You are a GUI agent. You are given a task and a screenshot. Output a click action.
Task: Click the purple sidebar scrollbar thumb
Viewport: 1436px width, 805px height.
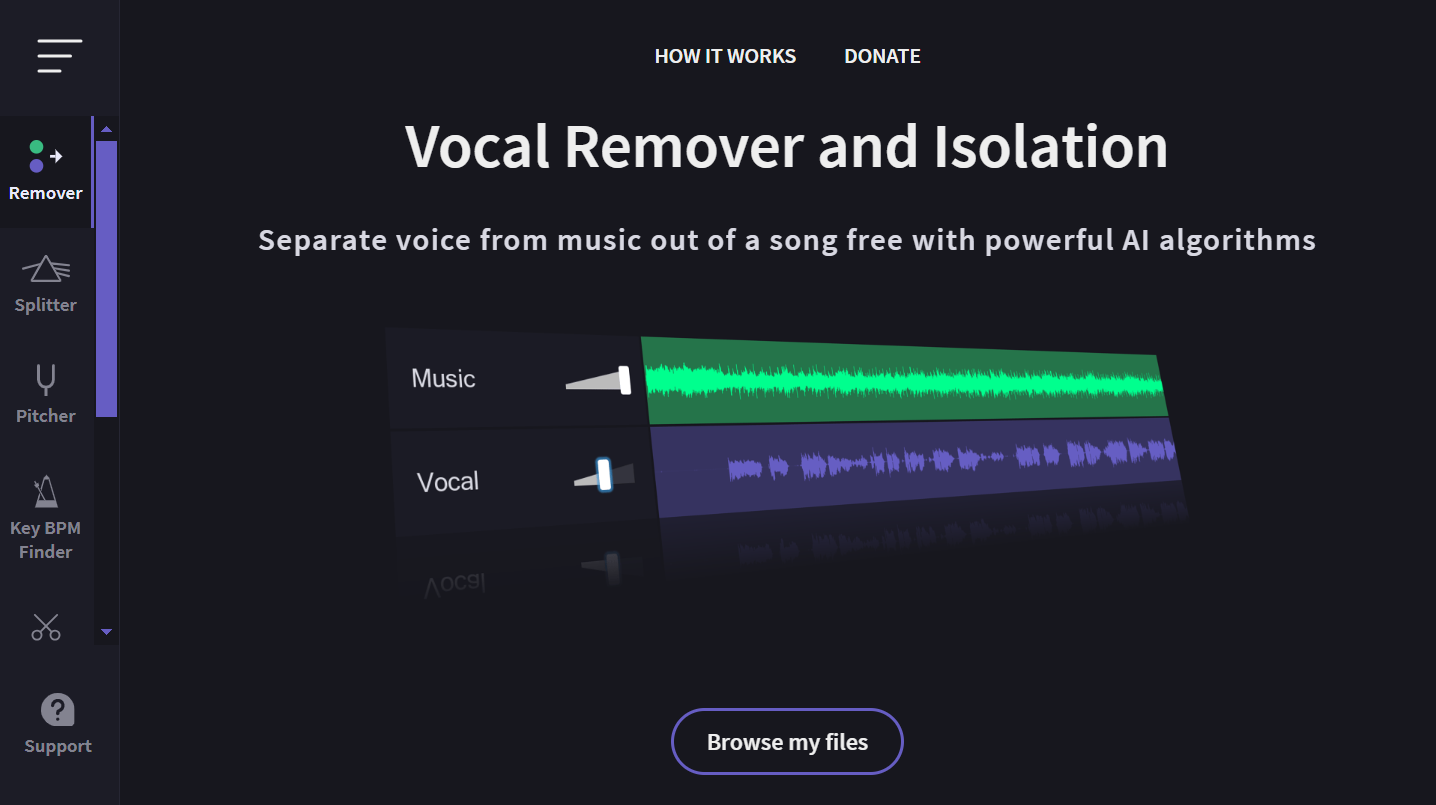107,278
